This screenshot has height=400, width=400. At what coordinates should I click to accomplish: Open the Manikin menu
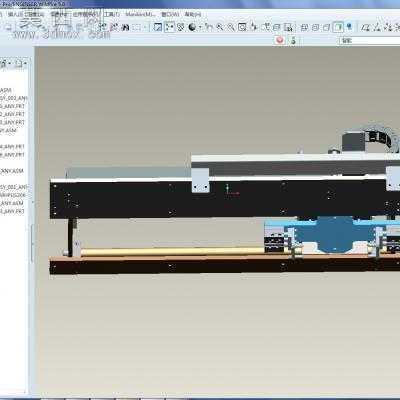(x=140, y=14)
